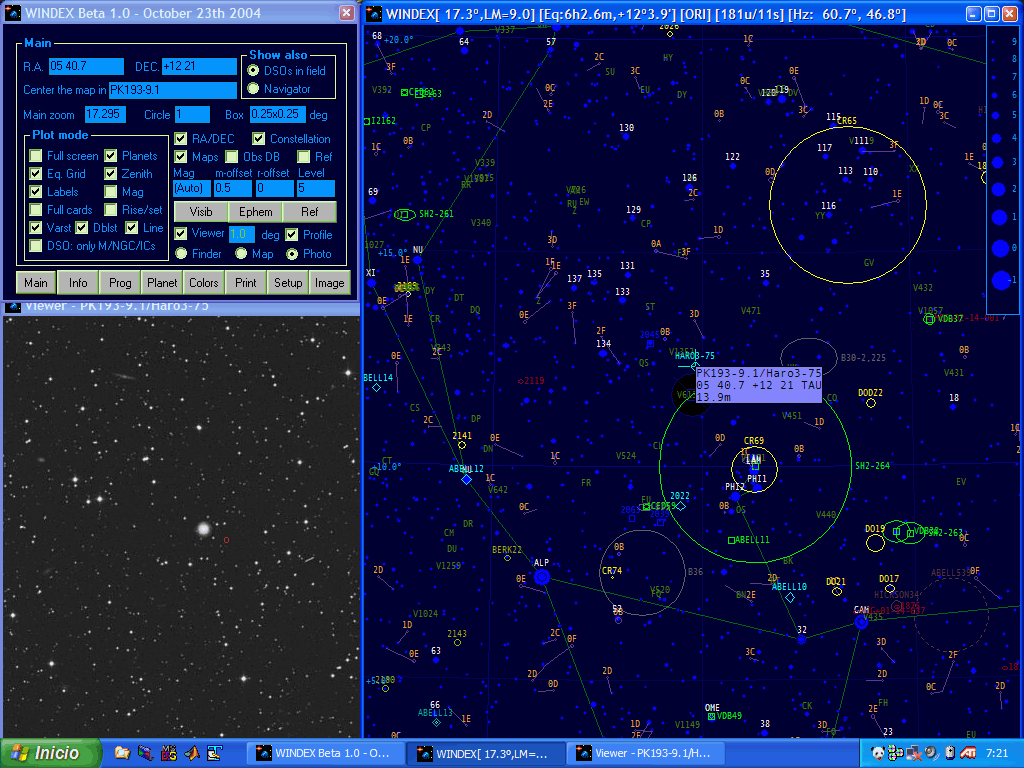Click the NU star on the map
Screen dimensions: 1024x768
coord(417,260)
